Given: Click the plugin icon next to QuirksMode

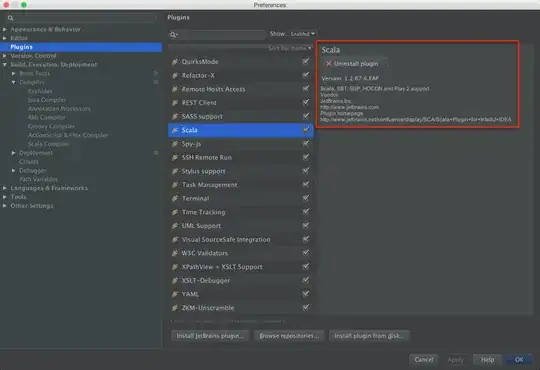Looking at the screenshot, I should [175, 62].
